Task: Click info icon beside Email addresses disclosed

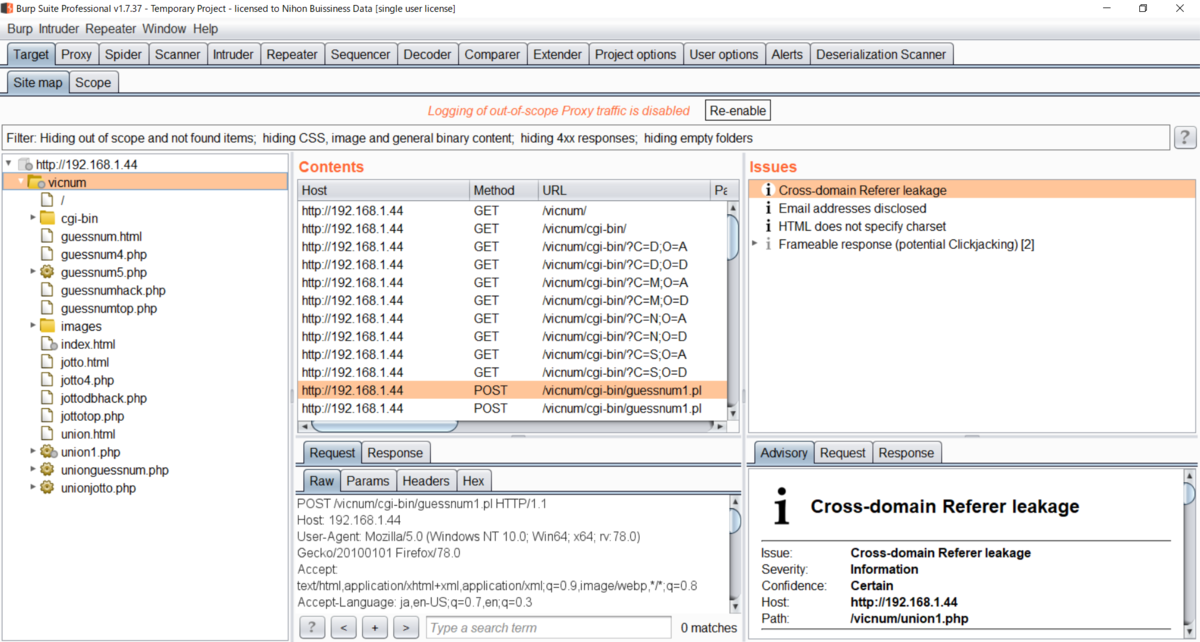Action: (x=768, y=208)
